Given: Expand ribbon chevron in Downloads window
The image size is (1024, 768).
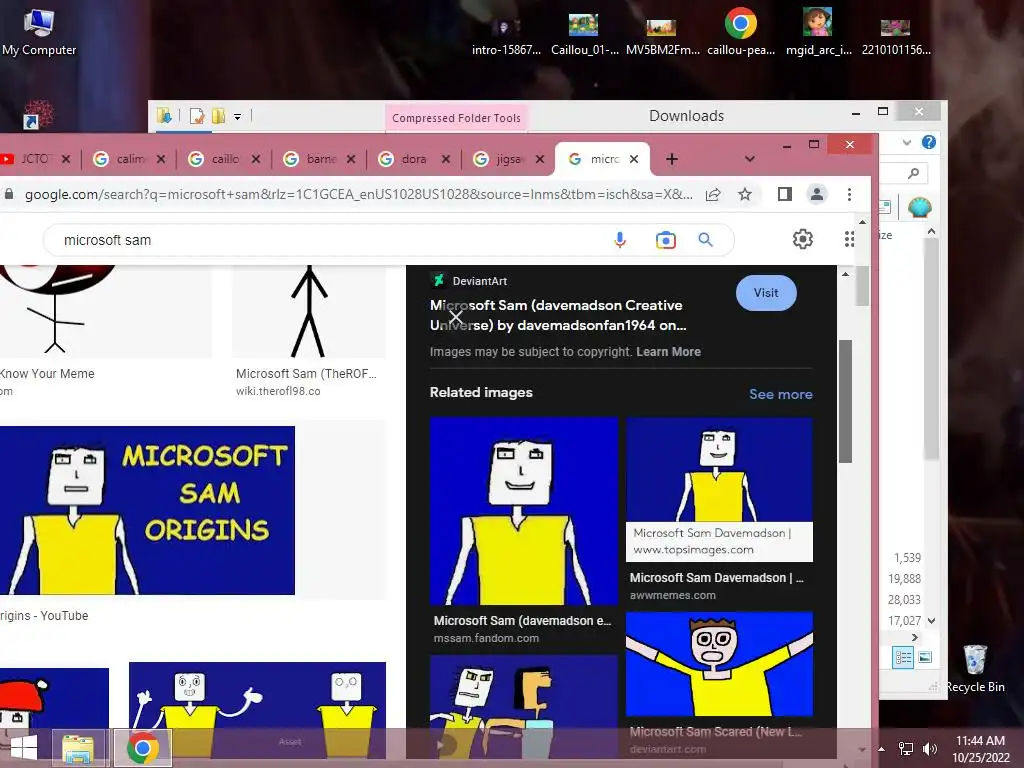Looking at the screenshot, I should click(906, 142).
